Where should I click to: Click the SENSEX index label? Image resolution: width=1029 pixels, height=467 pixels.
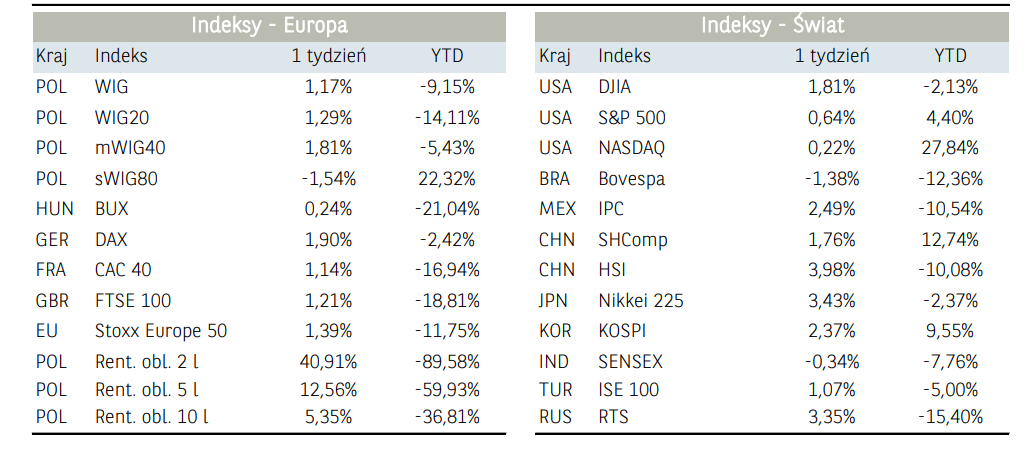click(x=630, y=362)
